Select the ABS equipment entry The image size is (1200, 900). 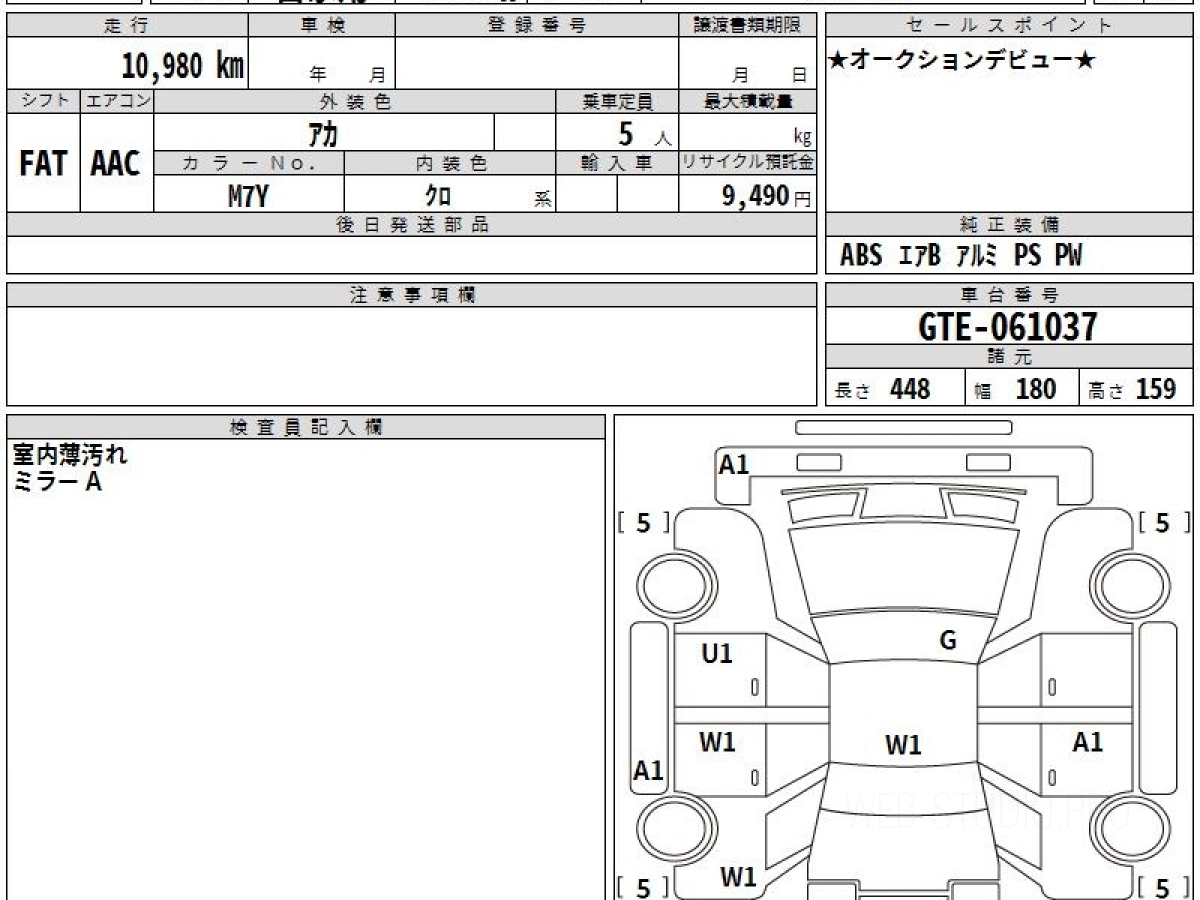tap(861, 256)
